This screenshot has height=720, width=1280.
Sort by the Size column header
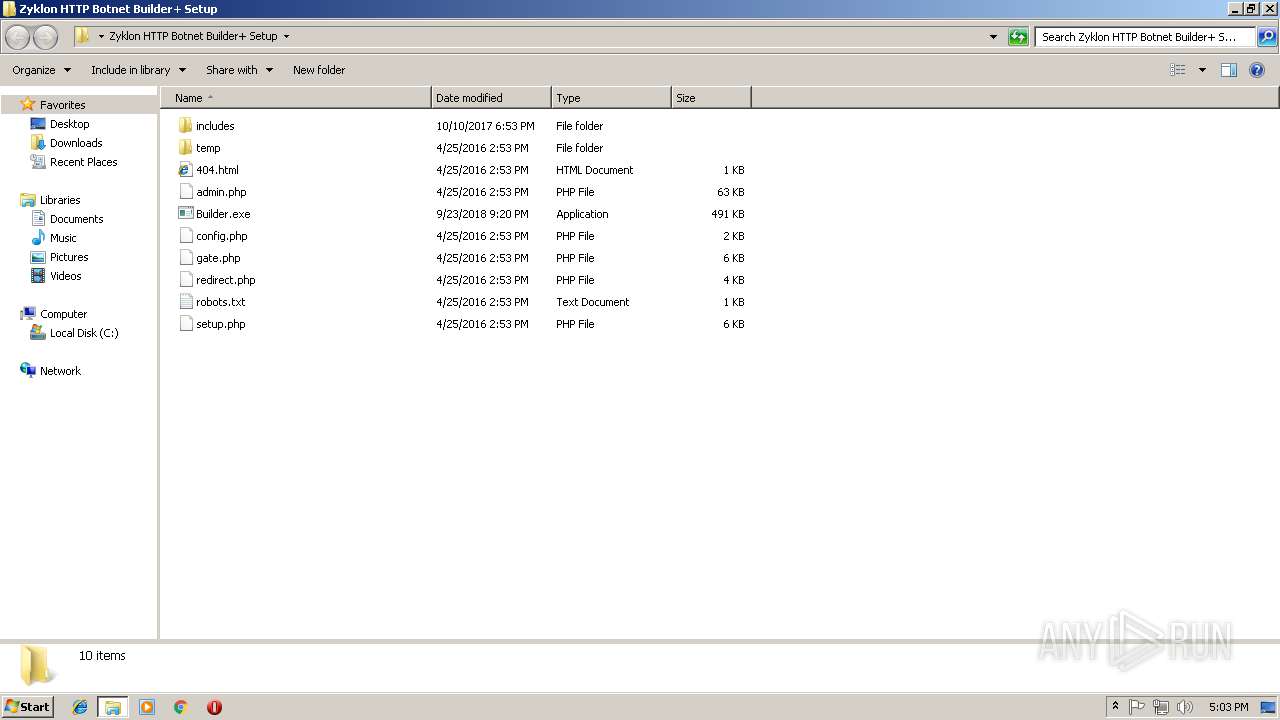pos(711,98)
